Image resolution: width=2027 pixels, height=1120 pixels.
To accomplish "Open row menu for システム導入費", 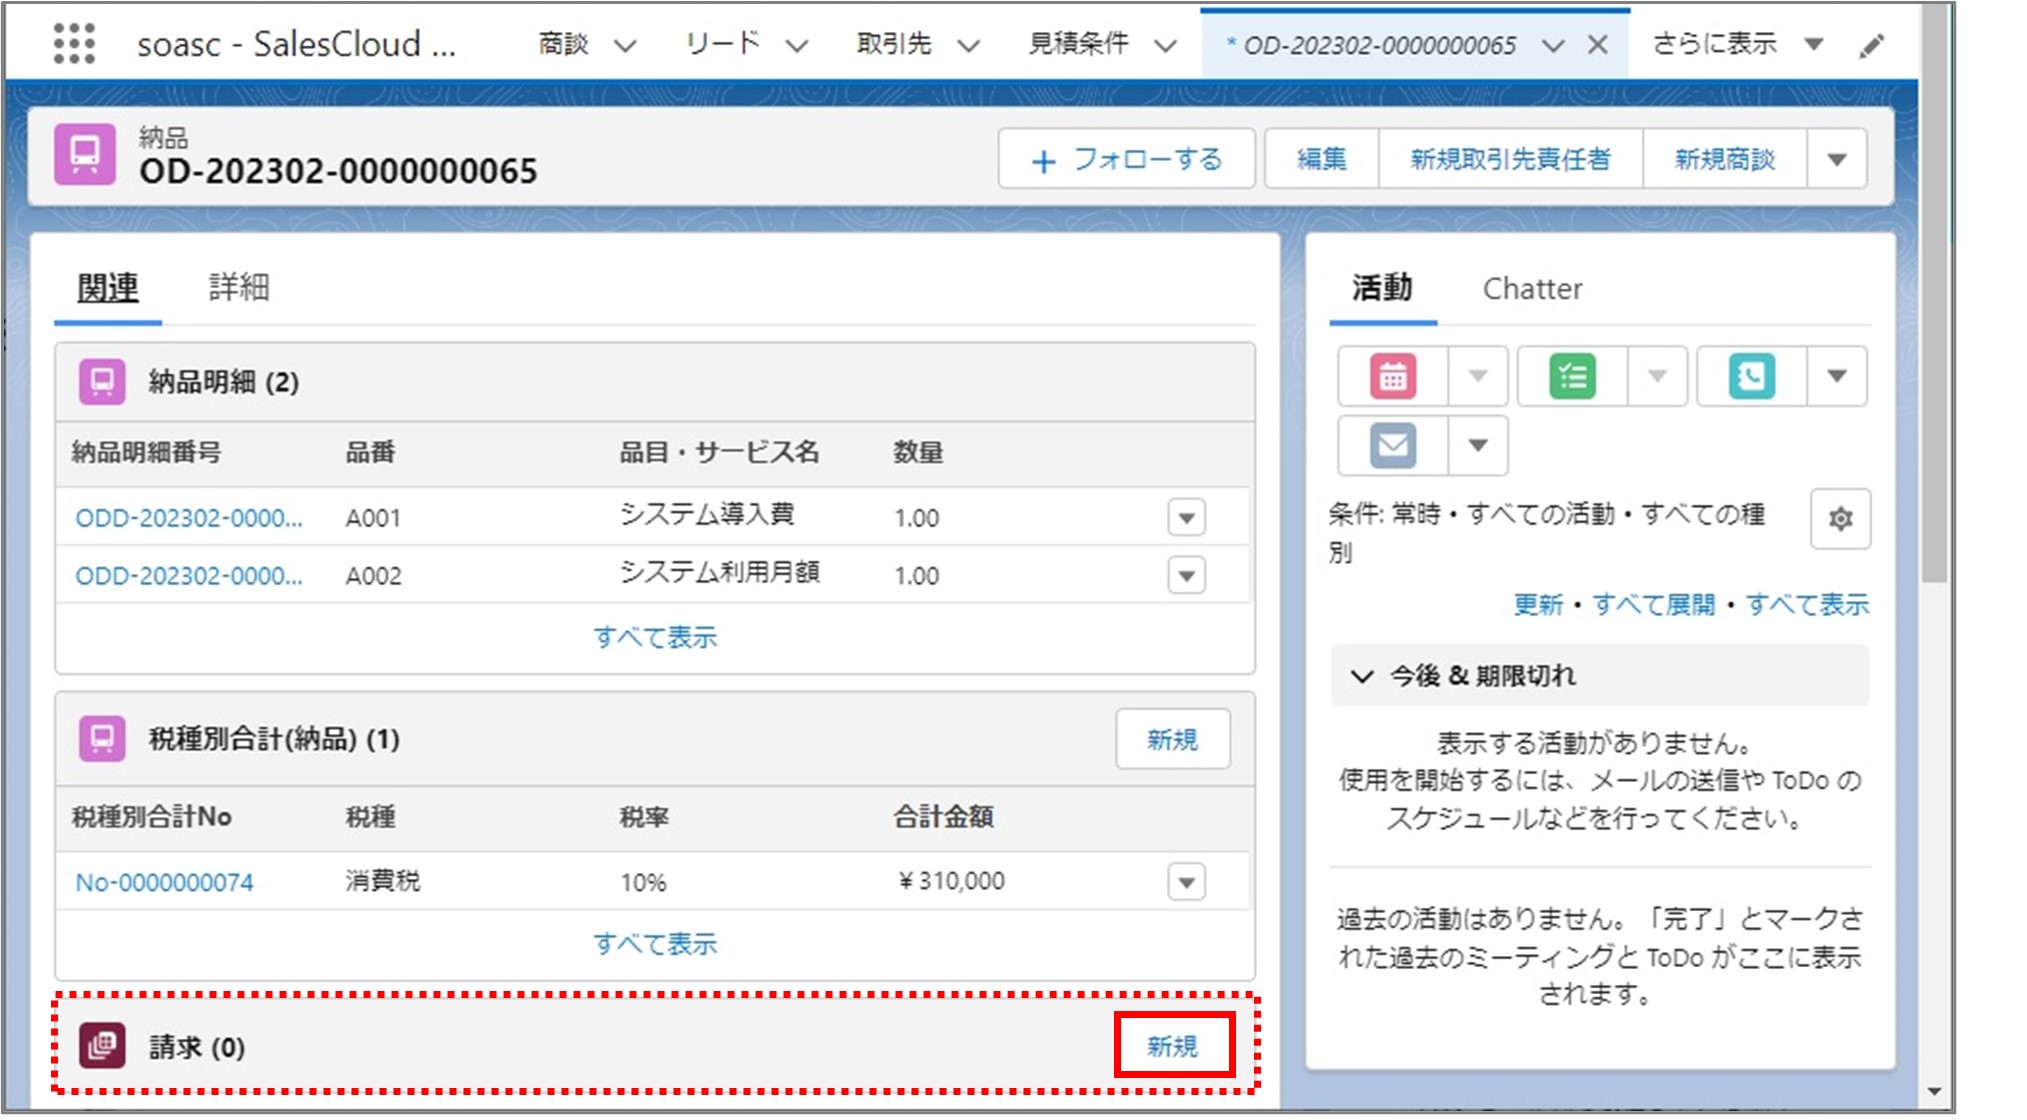I will [1186, 518].
